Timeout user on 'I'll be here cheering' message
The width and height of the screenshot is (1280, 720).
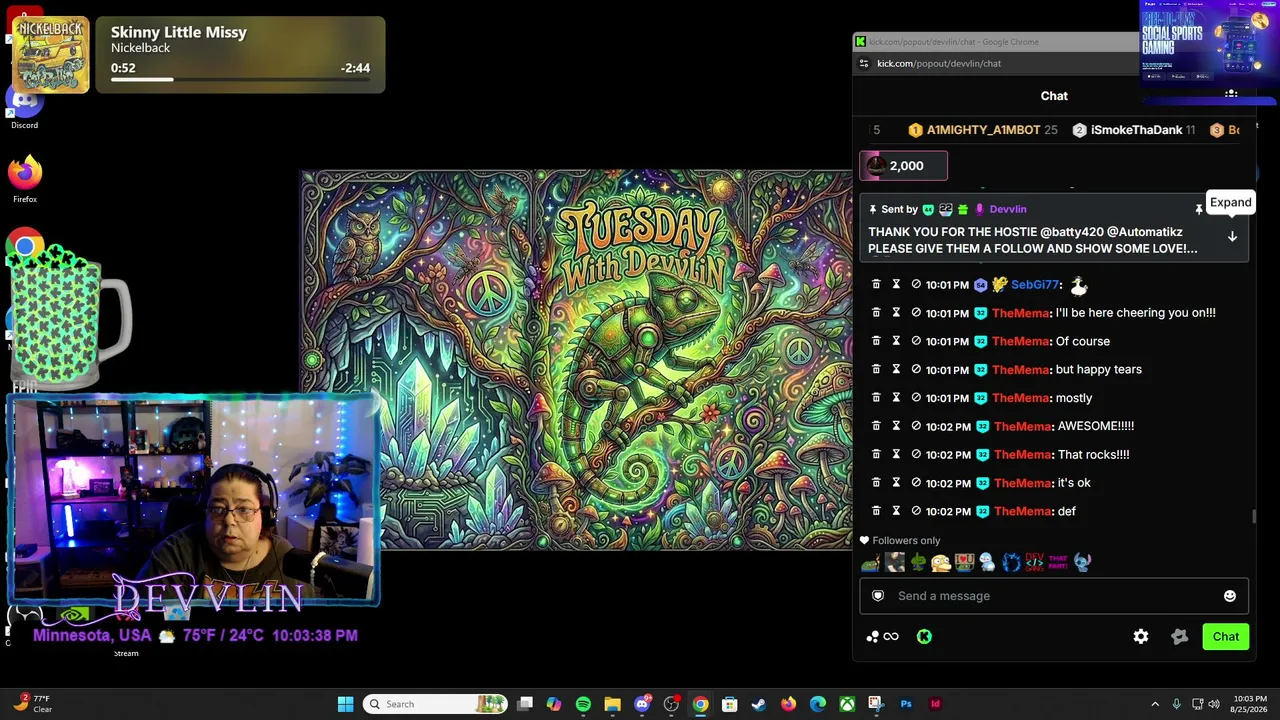[896, 313]
